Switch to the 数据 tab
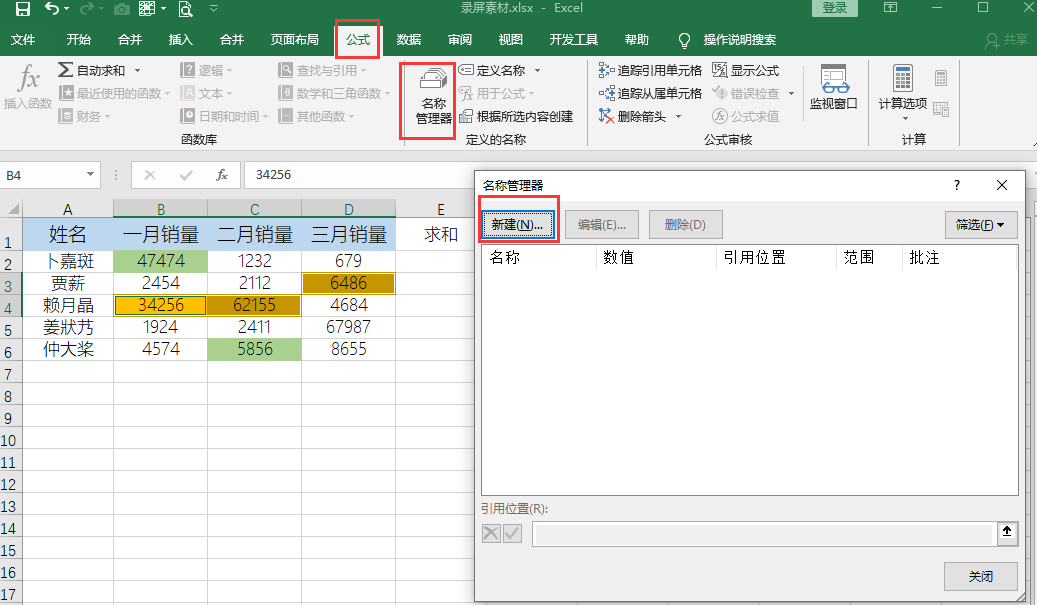 [x=409, y=40]
